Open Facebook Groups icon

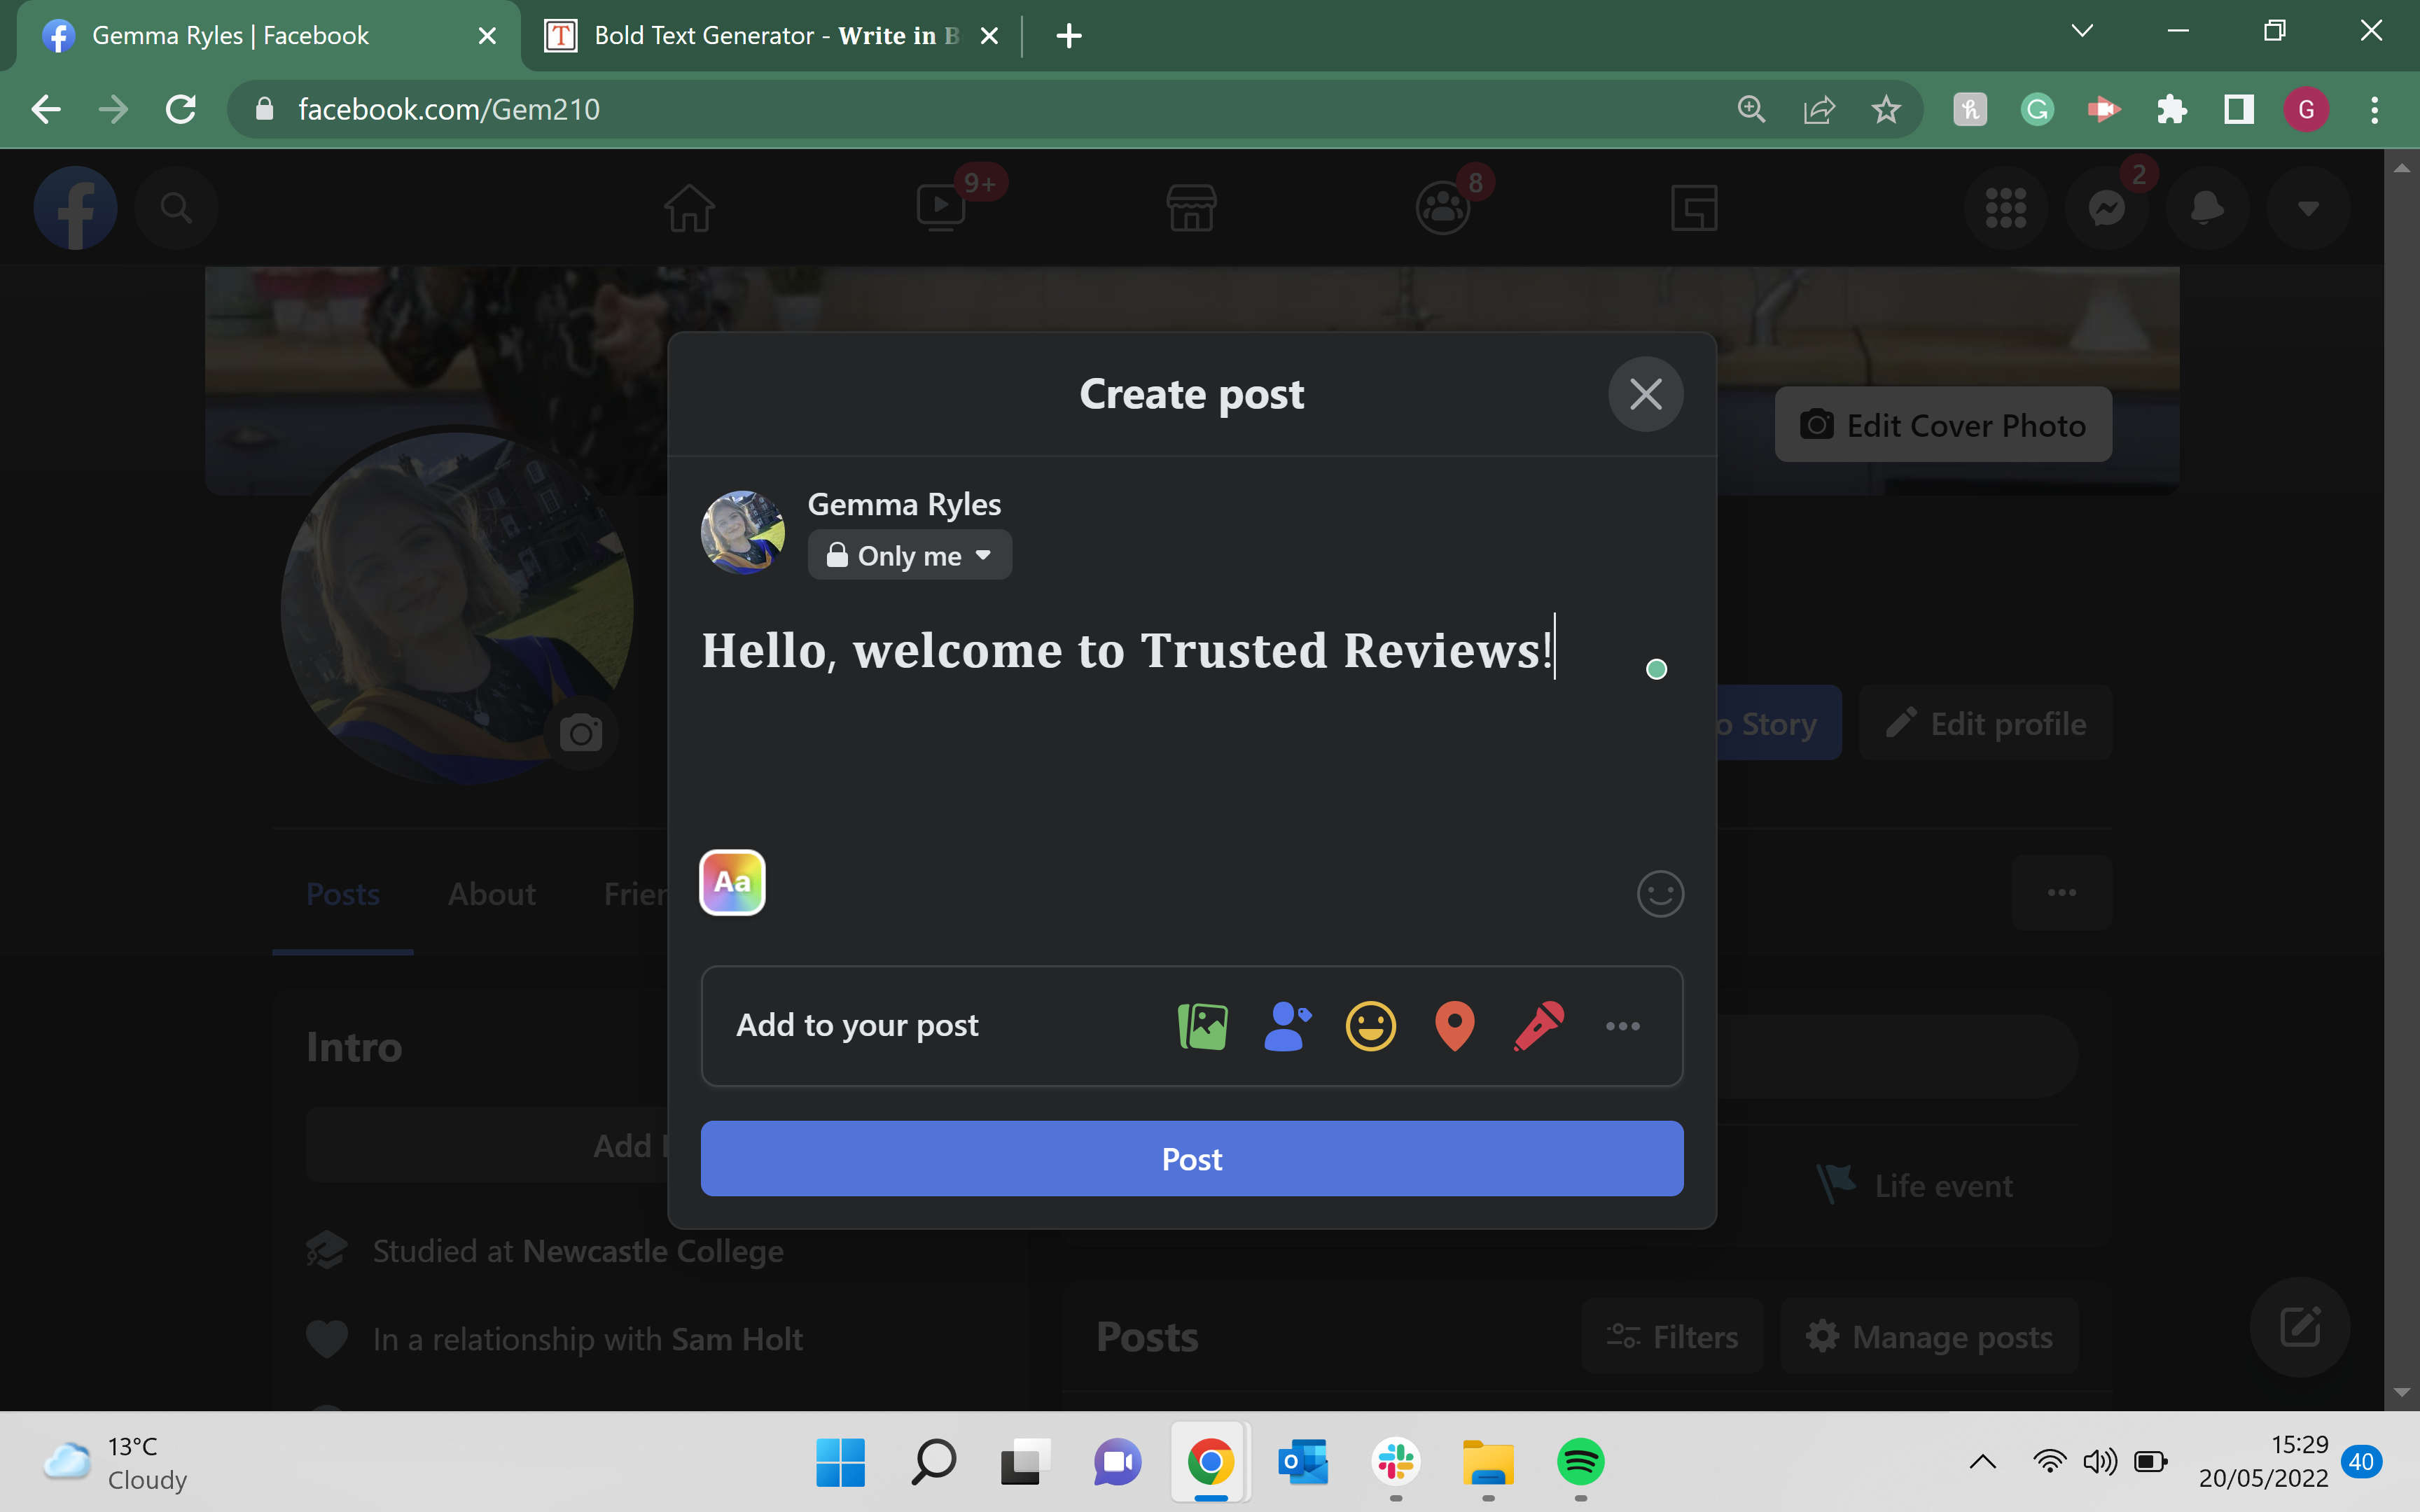tap(1443, 208)
